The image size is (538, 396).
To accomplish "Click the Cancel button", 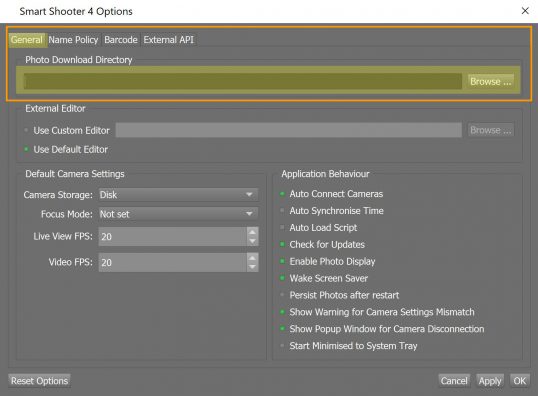I will coord(454,381).
